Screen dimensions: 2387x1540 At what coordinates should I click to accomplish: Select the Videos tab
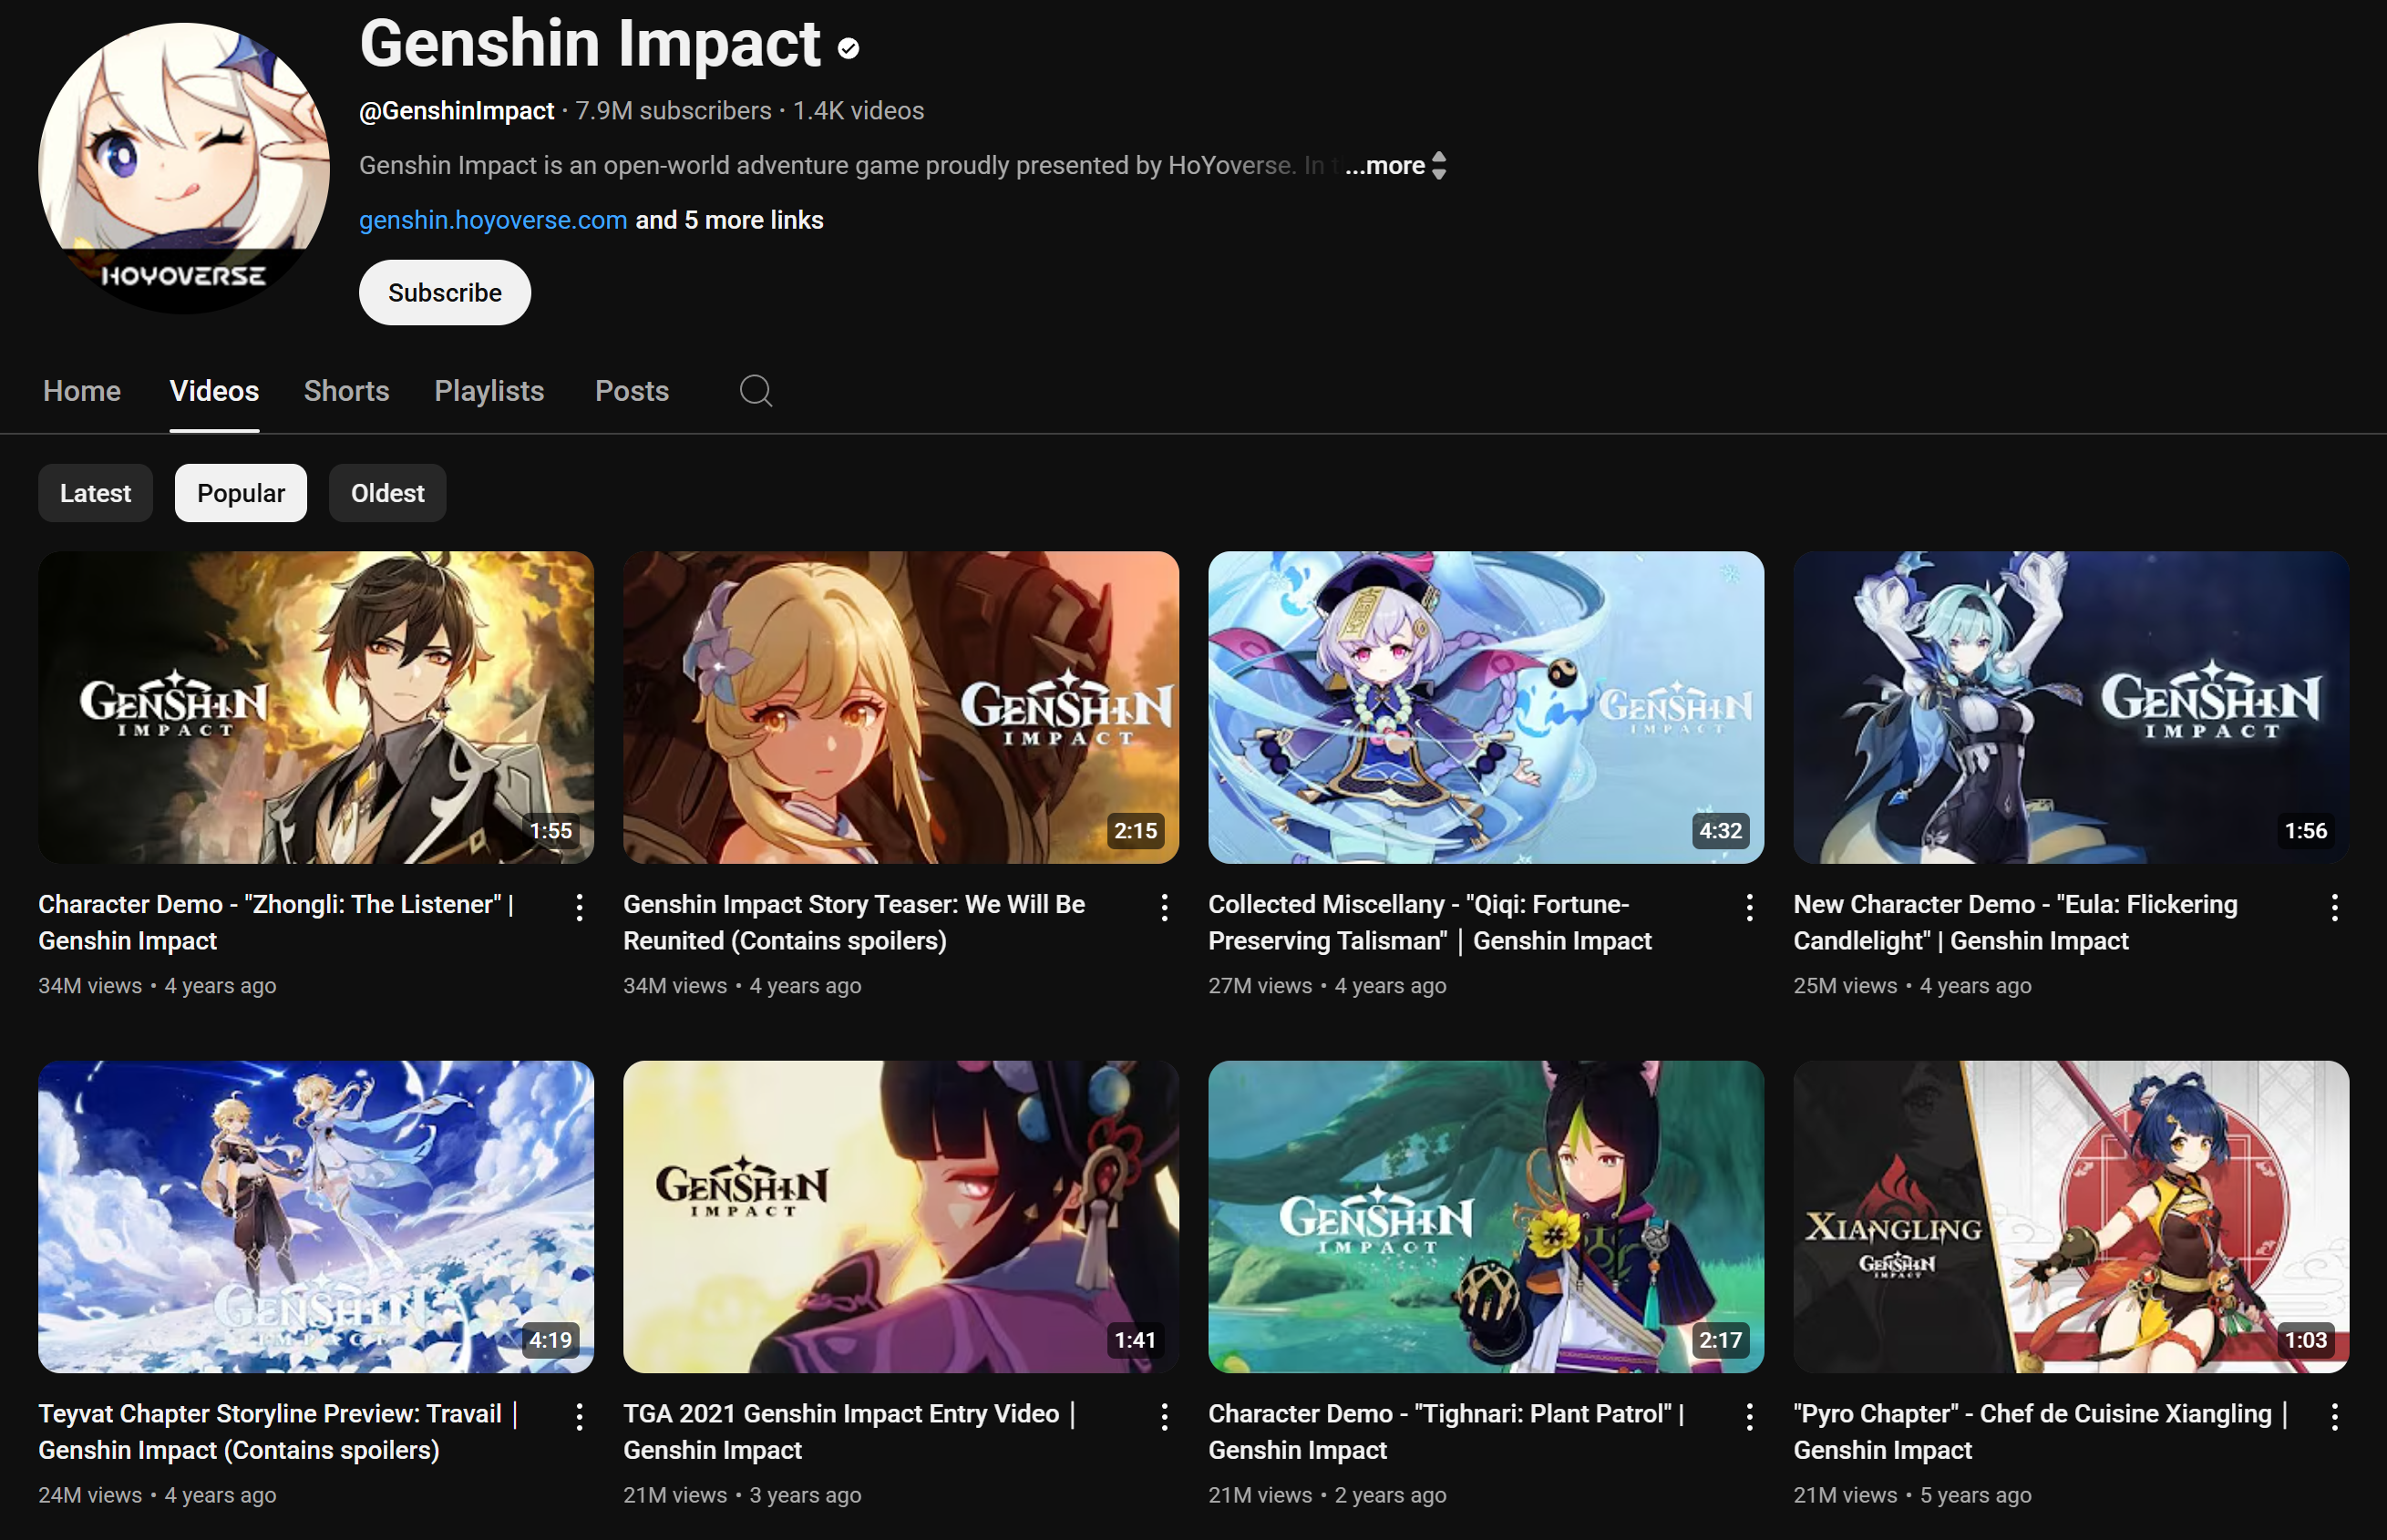[x=214, y=391]
